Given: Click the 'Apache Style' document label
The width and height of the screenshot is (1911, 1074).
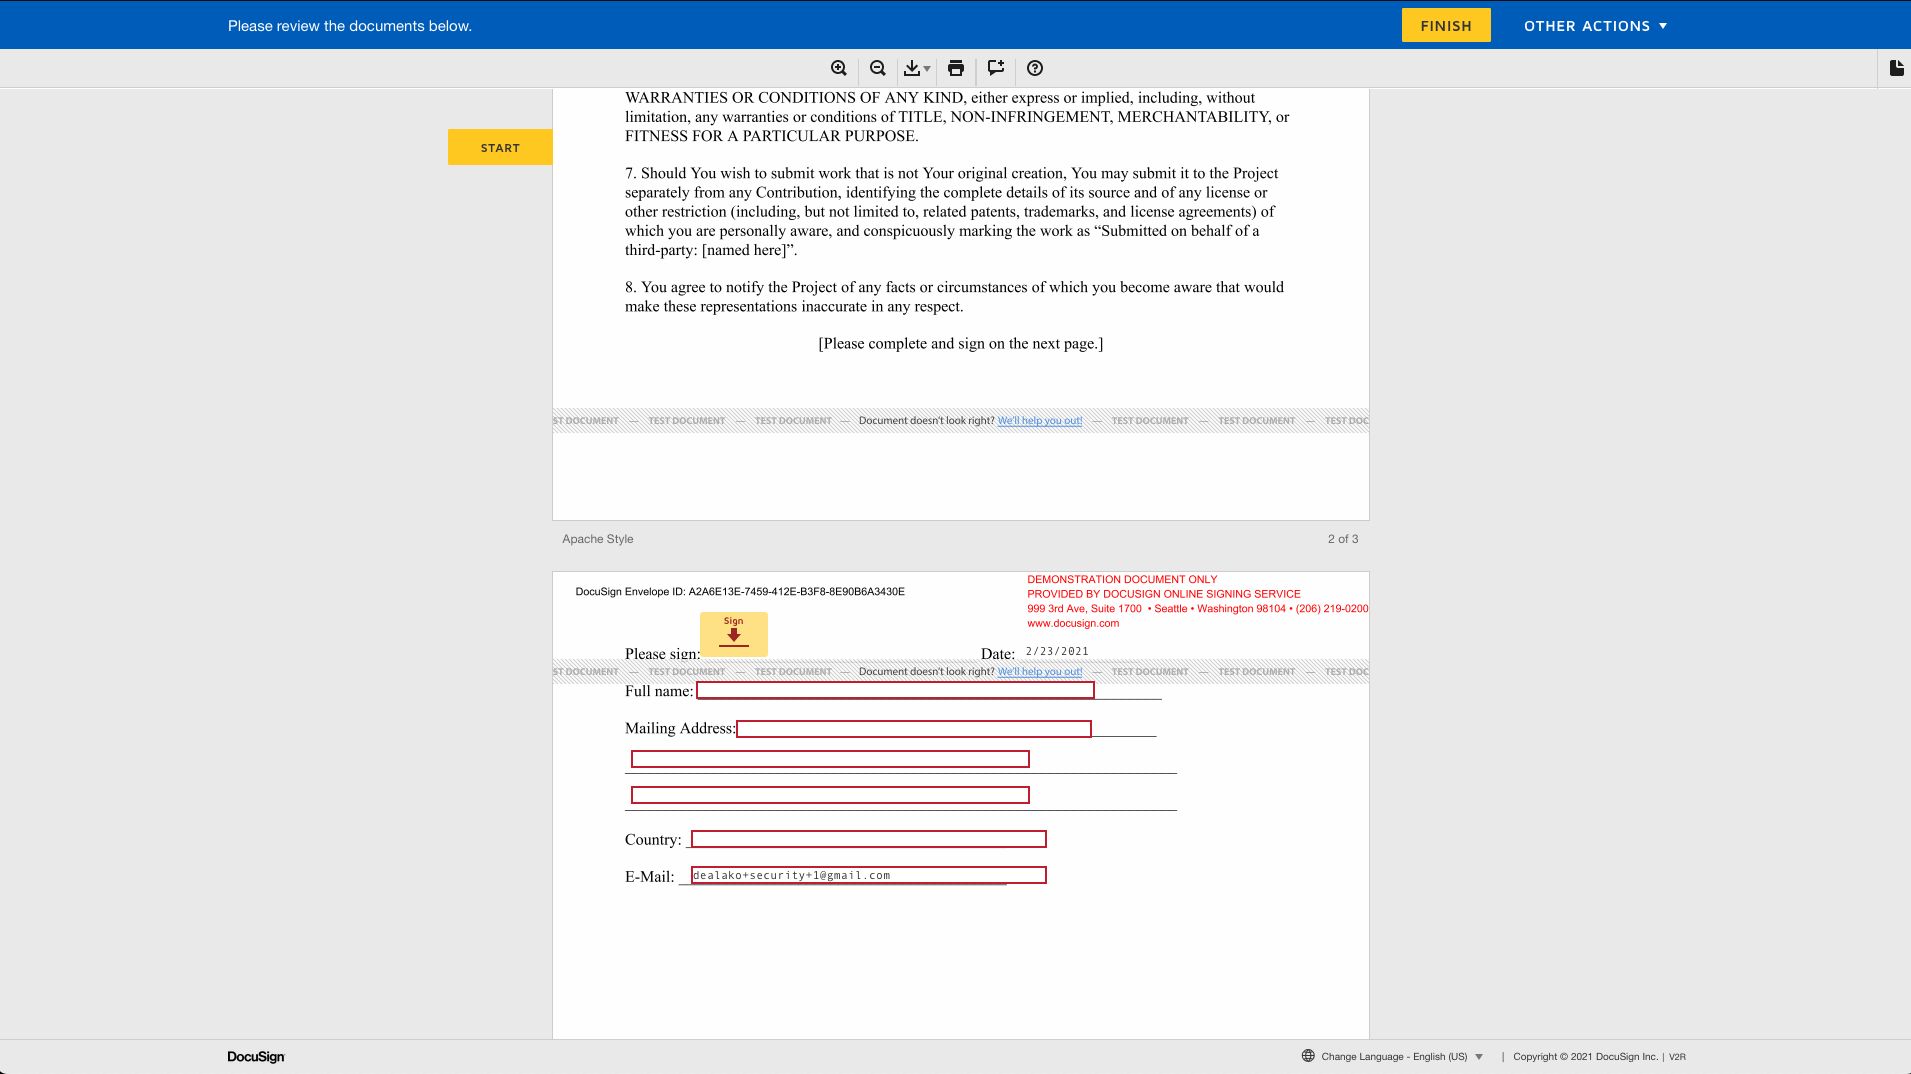Looking at the screenshot, I should pos(598,539).
